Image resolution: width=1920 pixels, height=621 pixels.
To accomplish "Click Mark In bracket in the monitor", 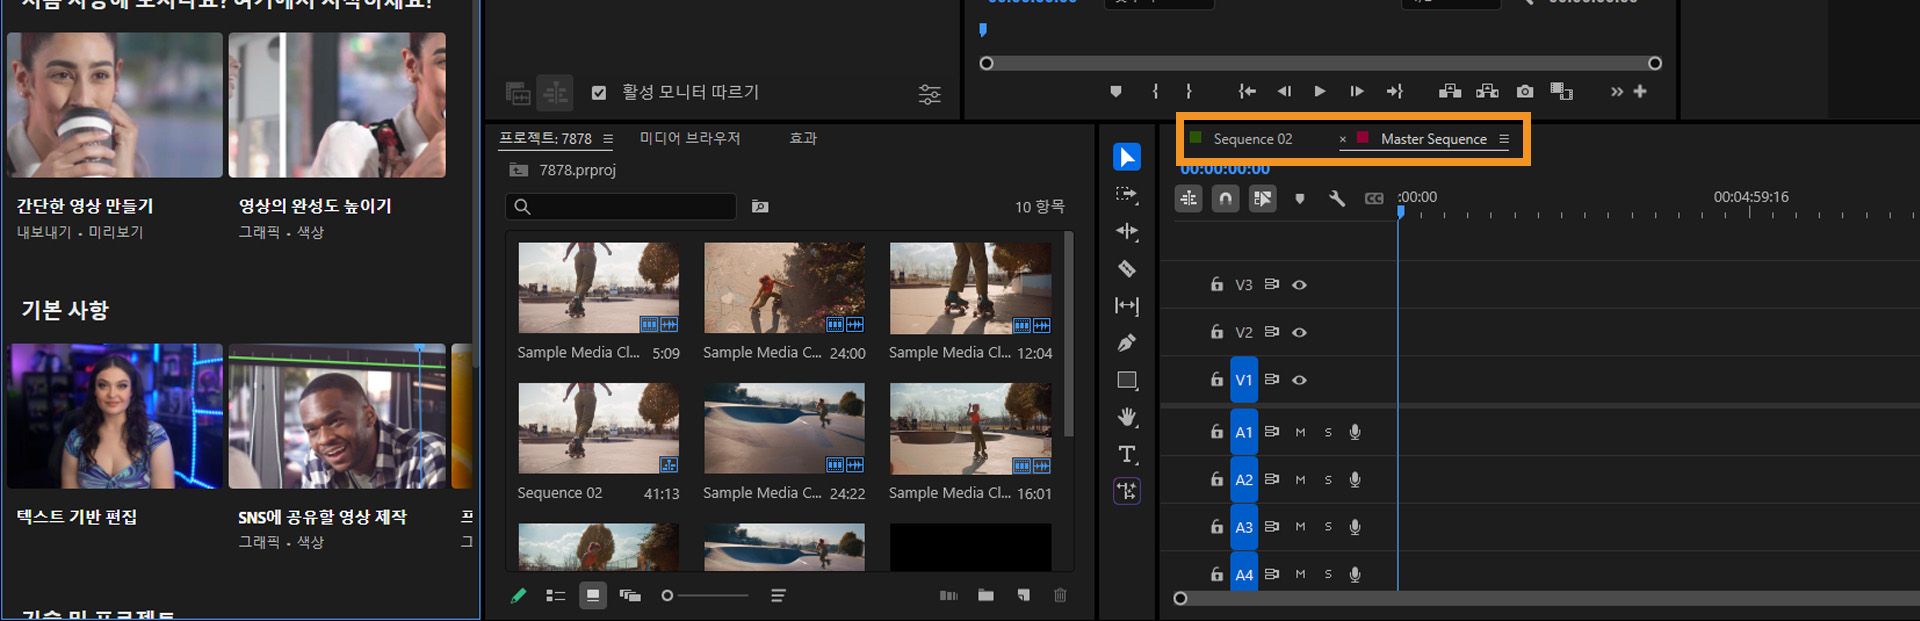I will 1155,91.
